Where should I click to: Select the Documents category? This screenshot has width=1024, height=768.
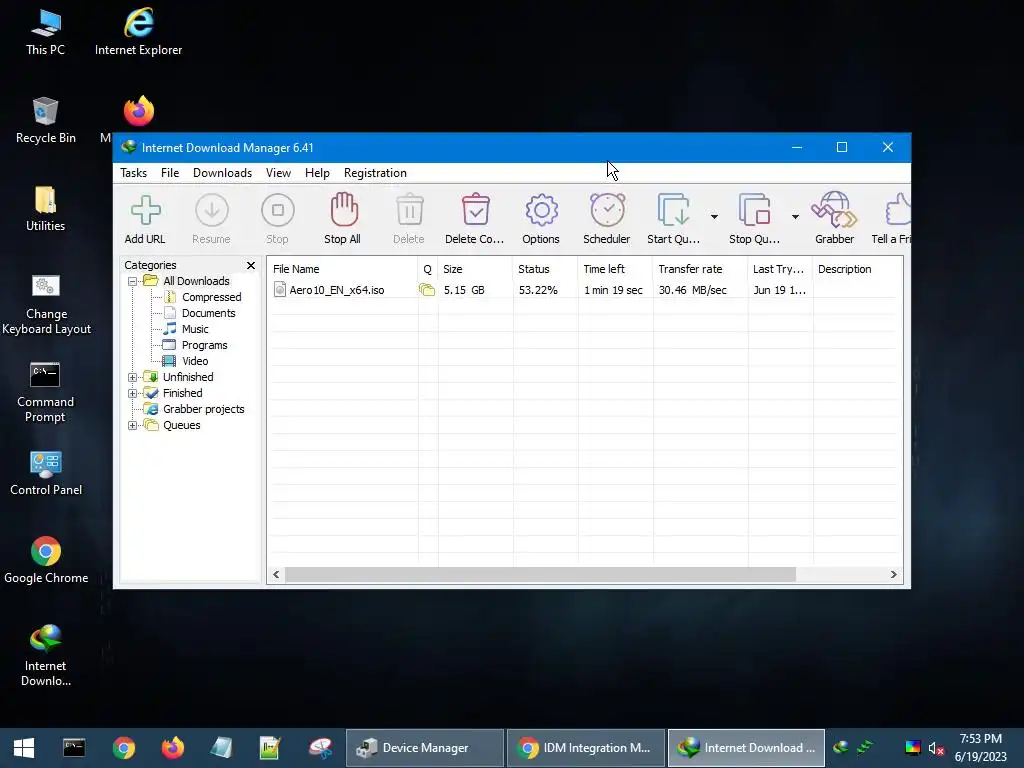(x=208, y=313)
